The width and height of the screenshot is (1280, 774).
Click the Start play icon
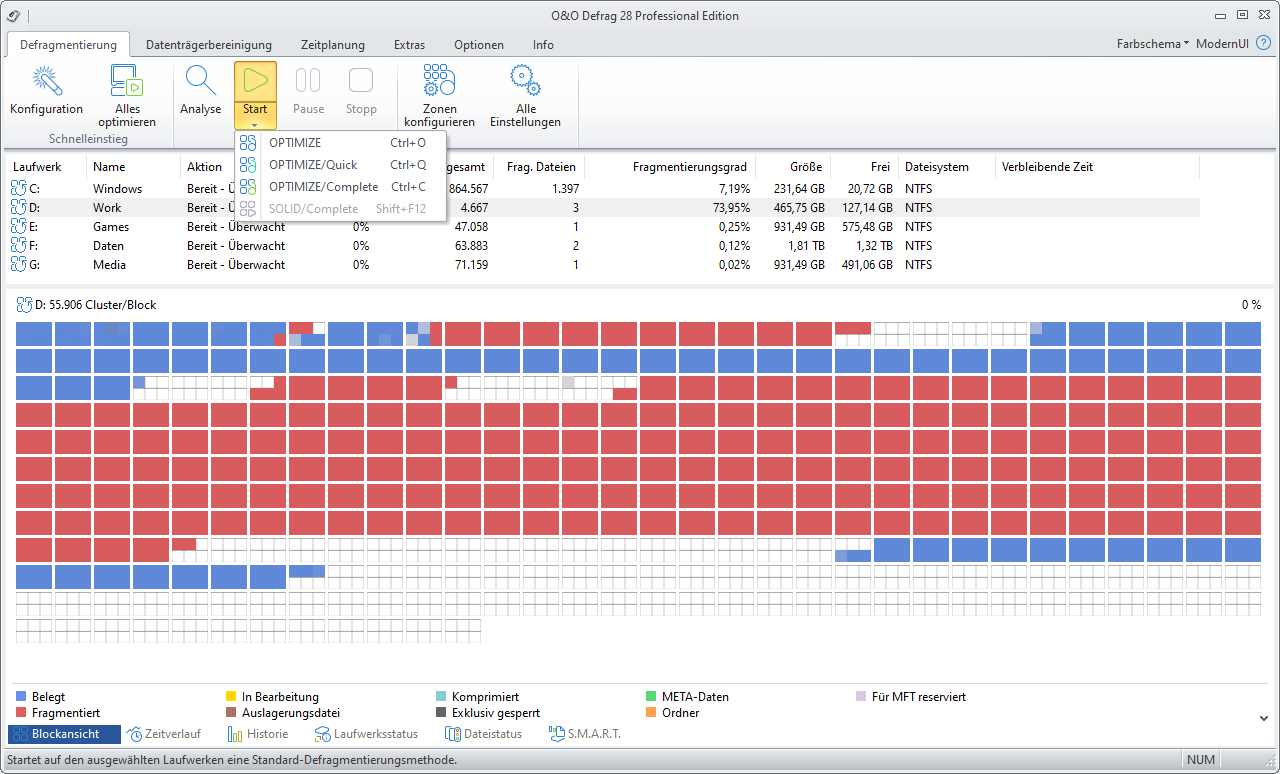point(255,81)
